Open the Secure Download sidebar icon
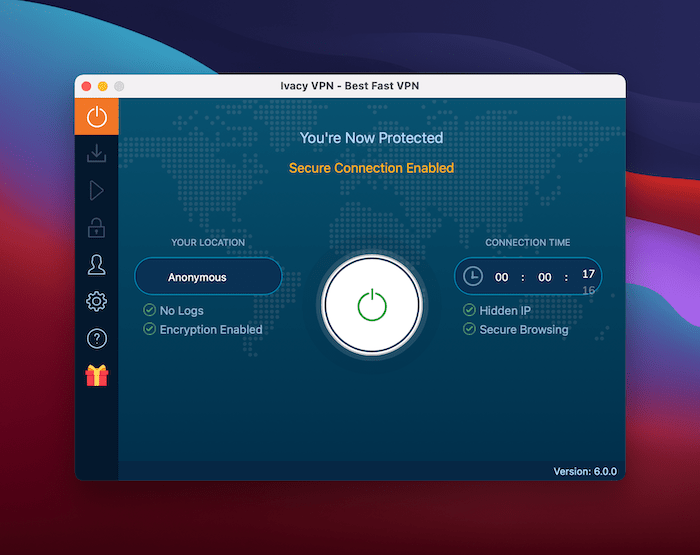Image resolution: width=700 pixels, height=555 pixels. pyautogui.click(x=96, y=153)
